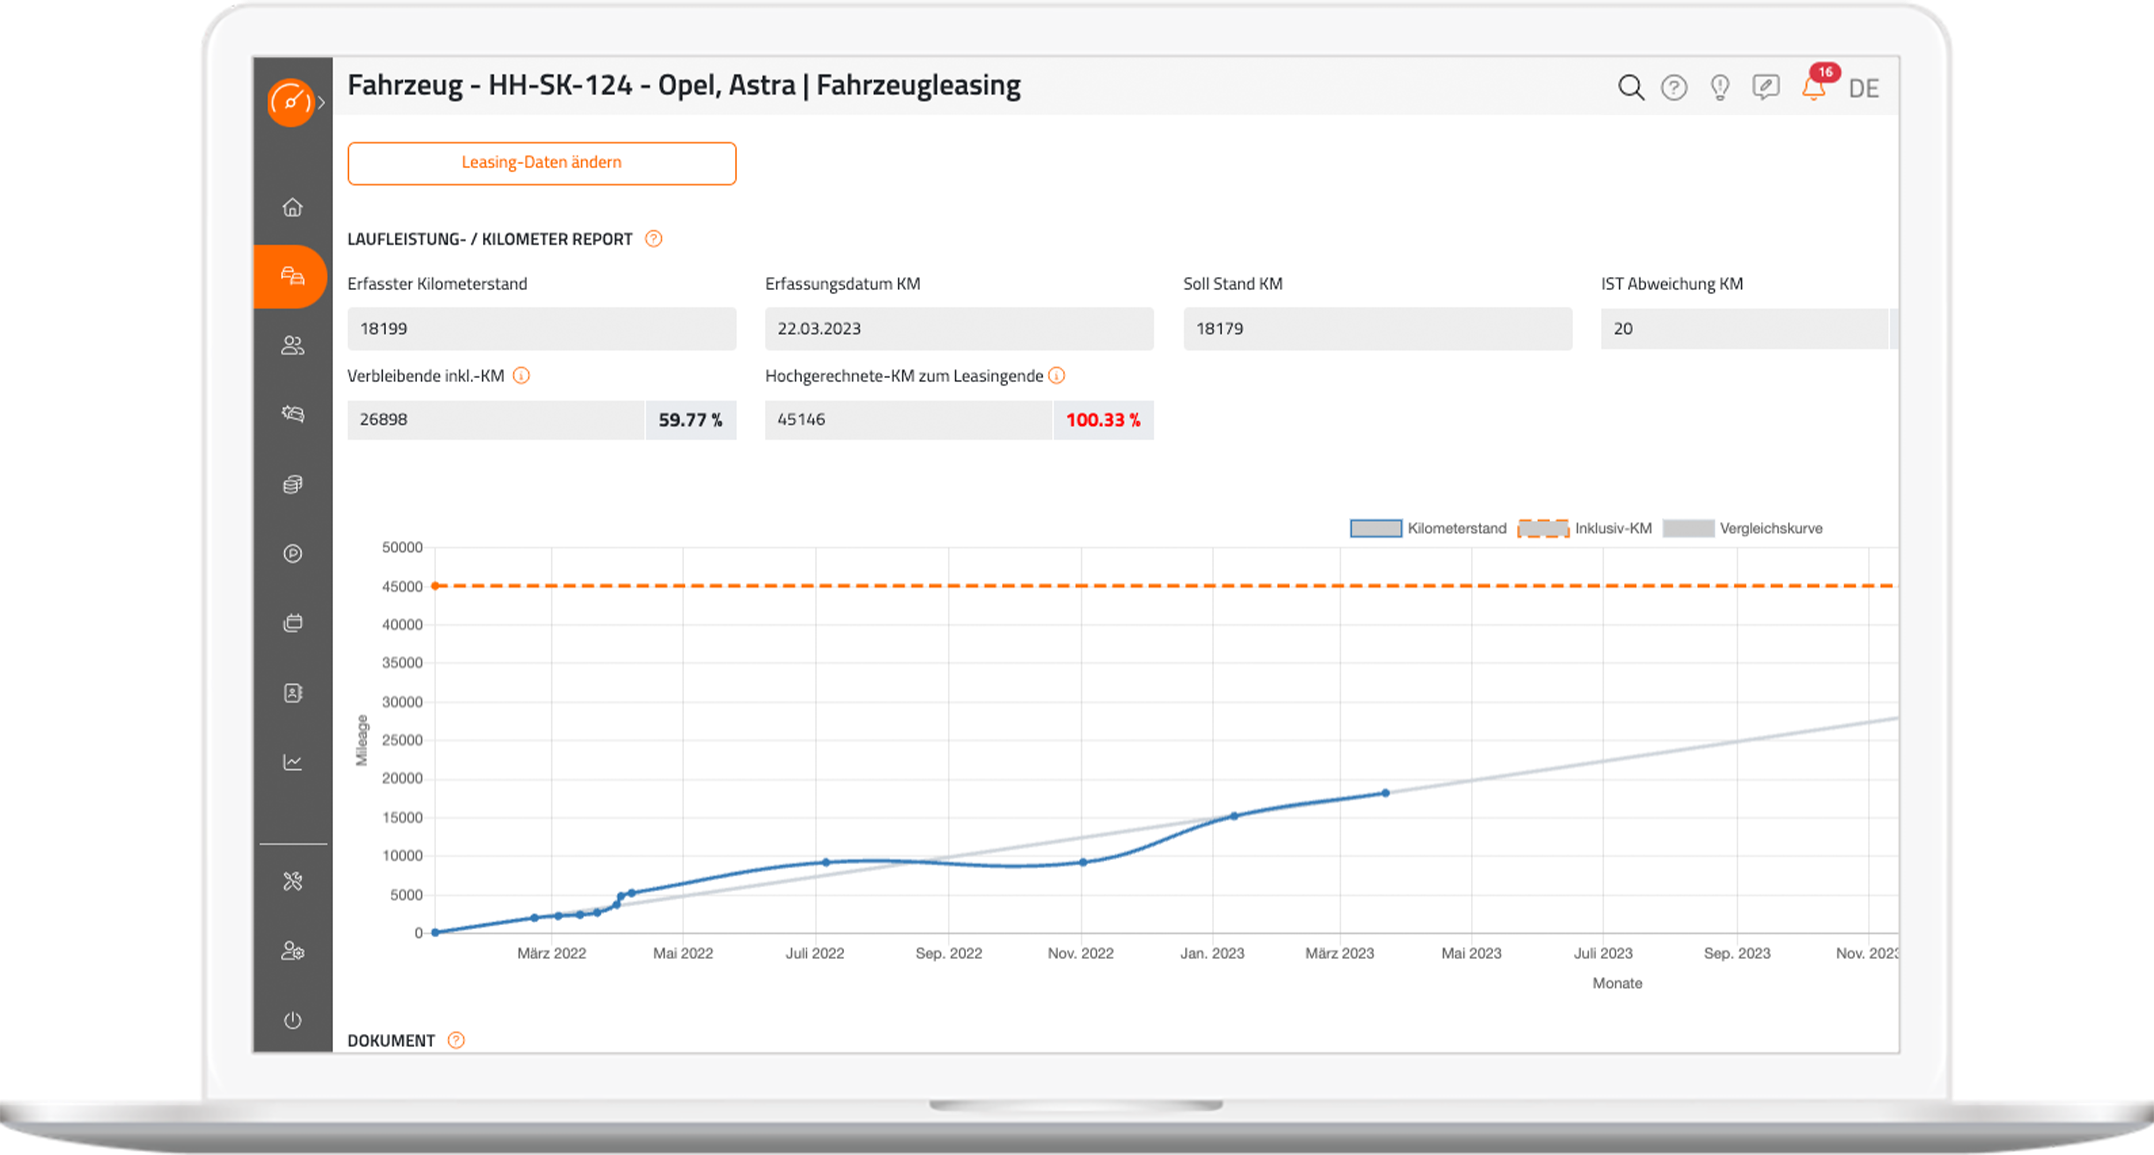Image resolution: width=2154 pixels, height=1155 pixels.
Task: Open the DE language selector
Action: tap(1863, 88)
